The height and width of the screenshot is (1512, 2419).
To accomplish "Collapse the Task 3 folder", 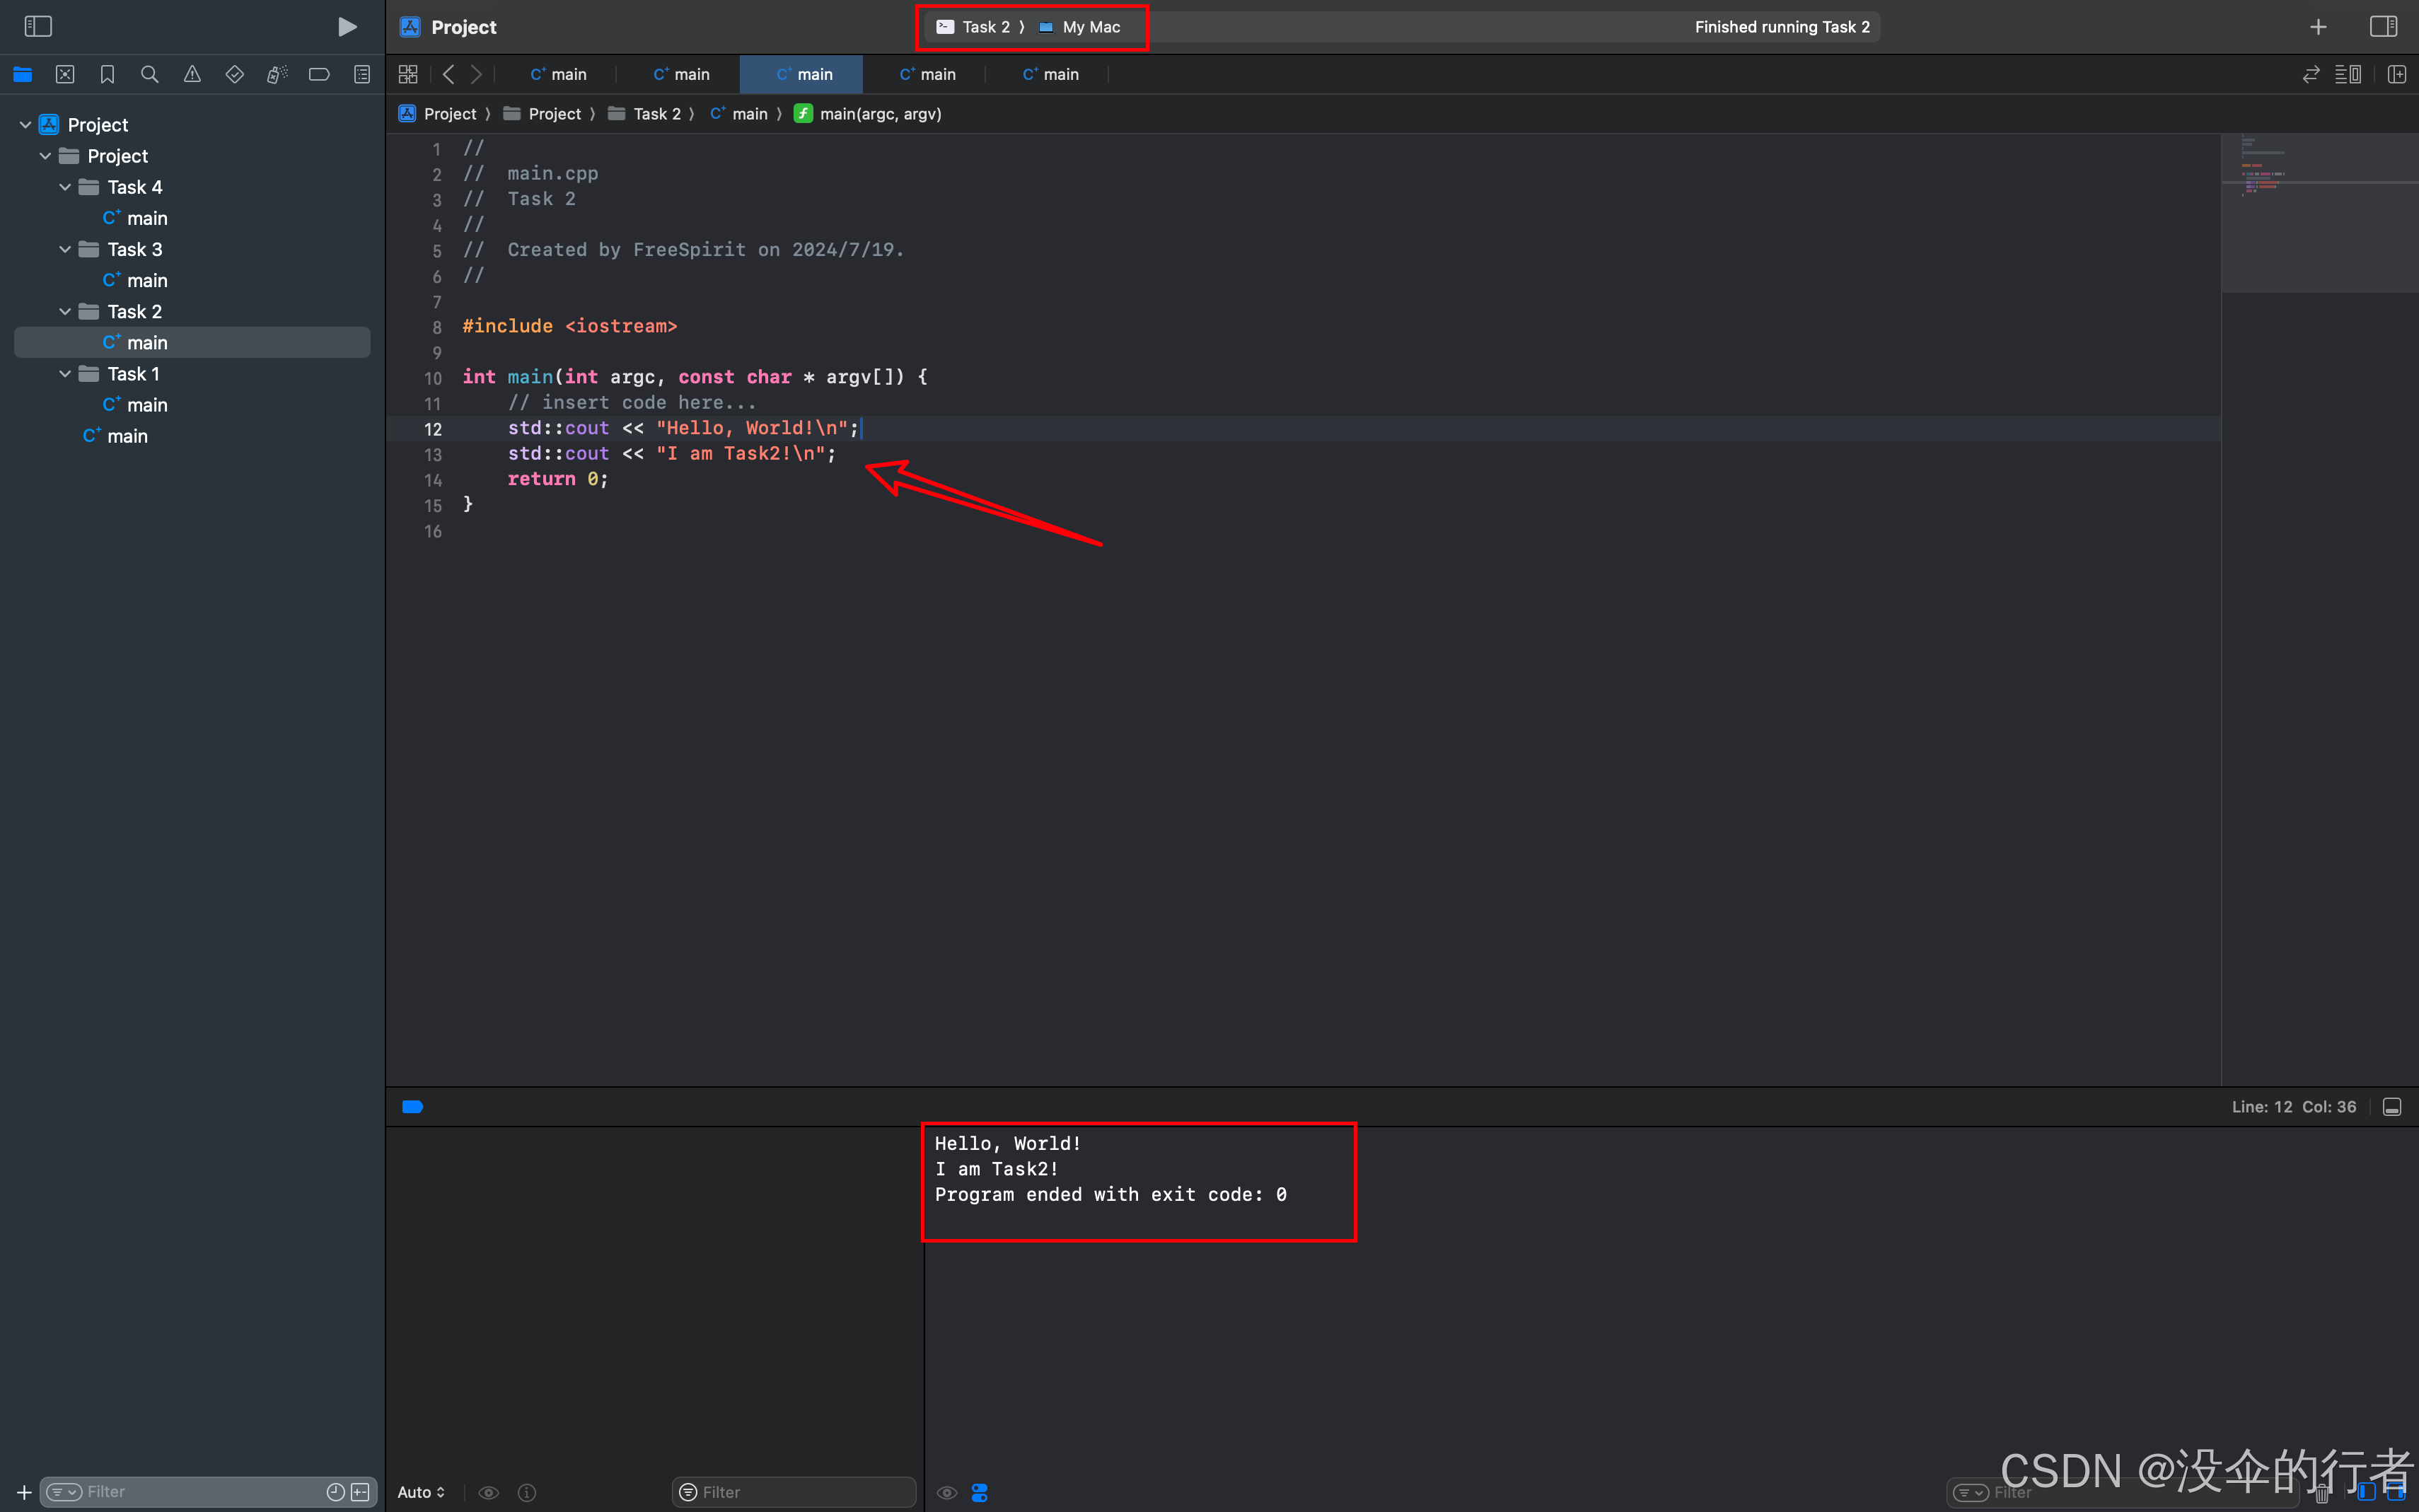I will click(x=65, y=249).
